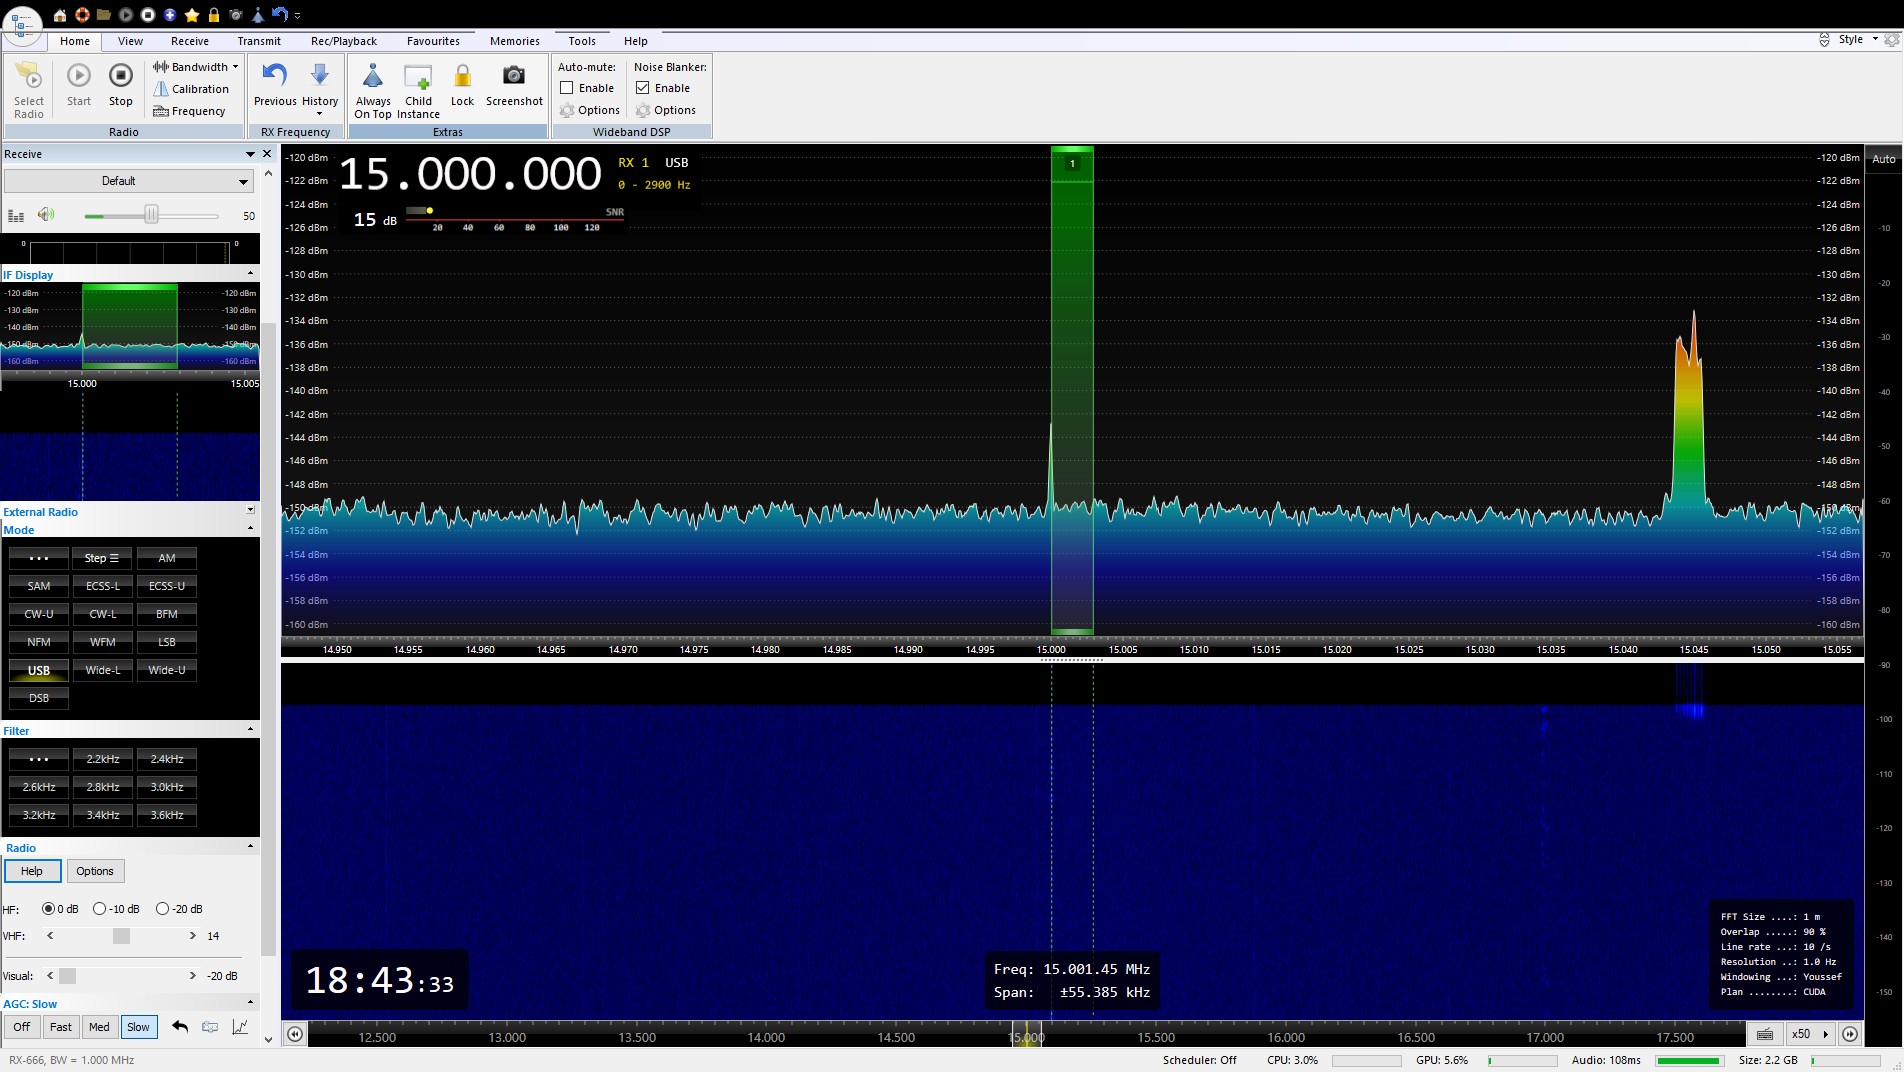Mute audio using the speaker icon
Viewport: 1904px width, 1072px height.
[46, 215]
